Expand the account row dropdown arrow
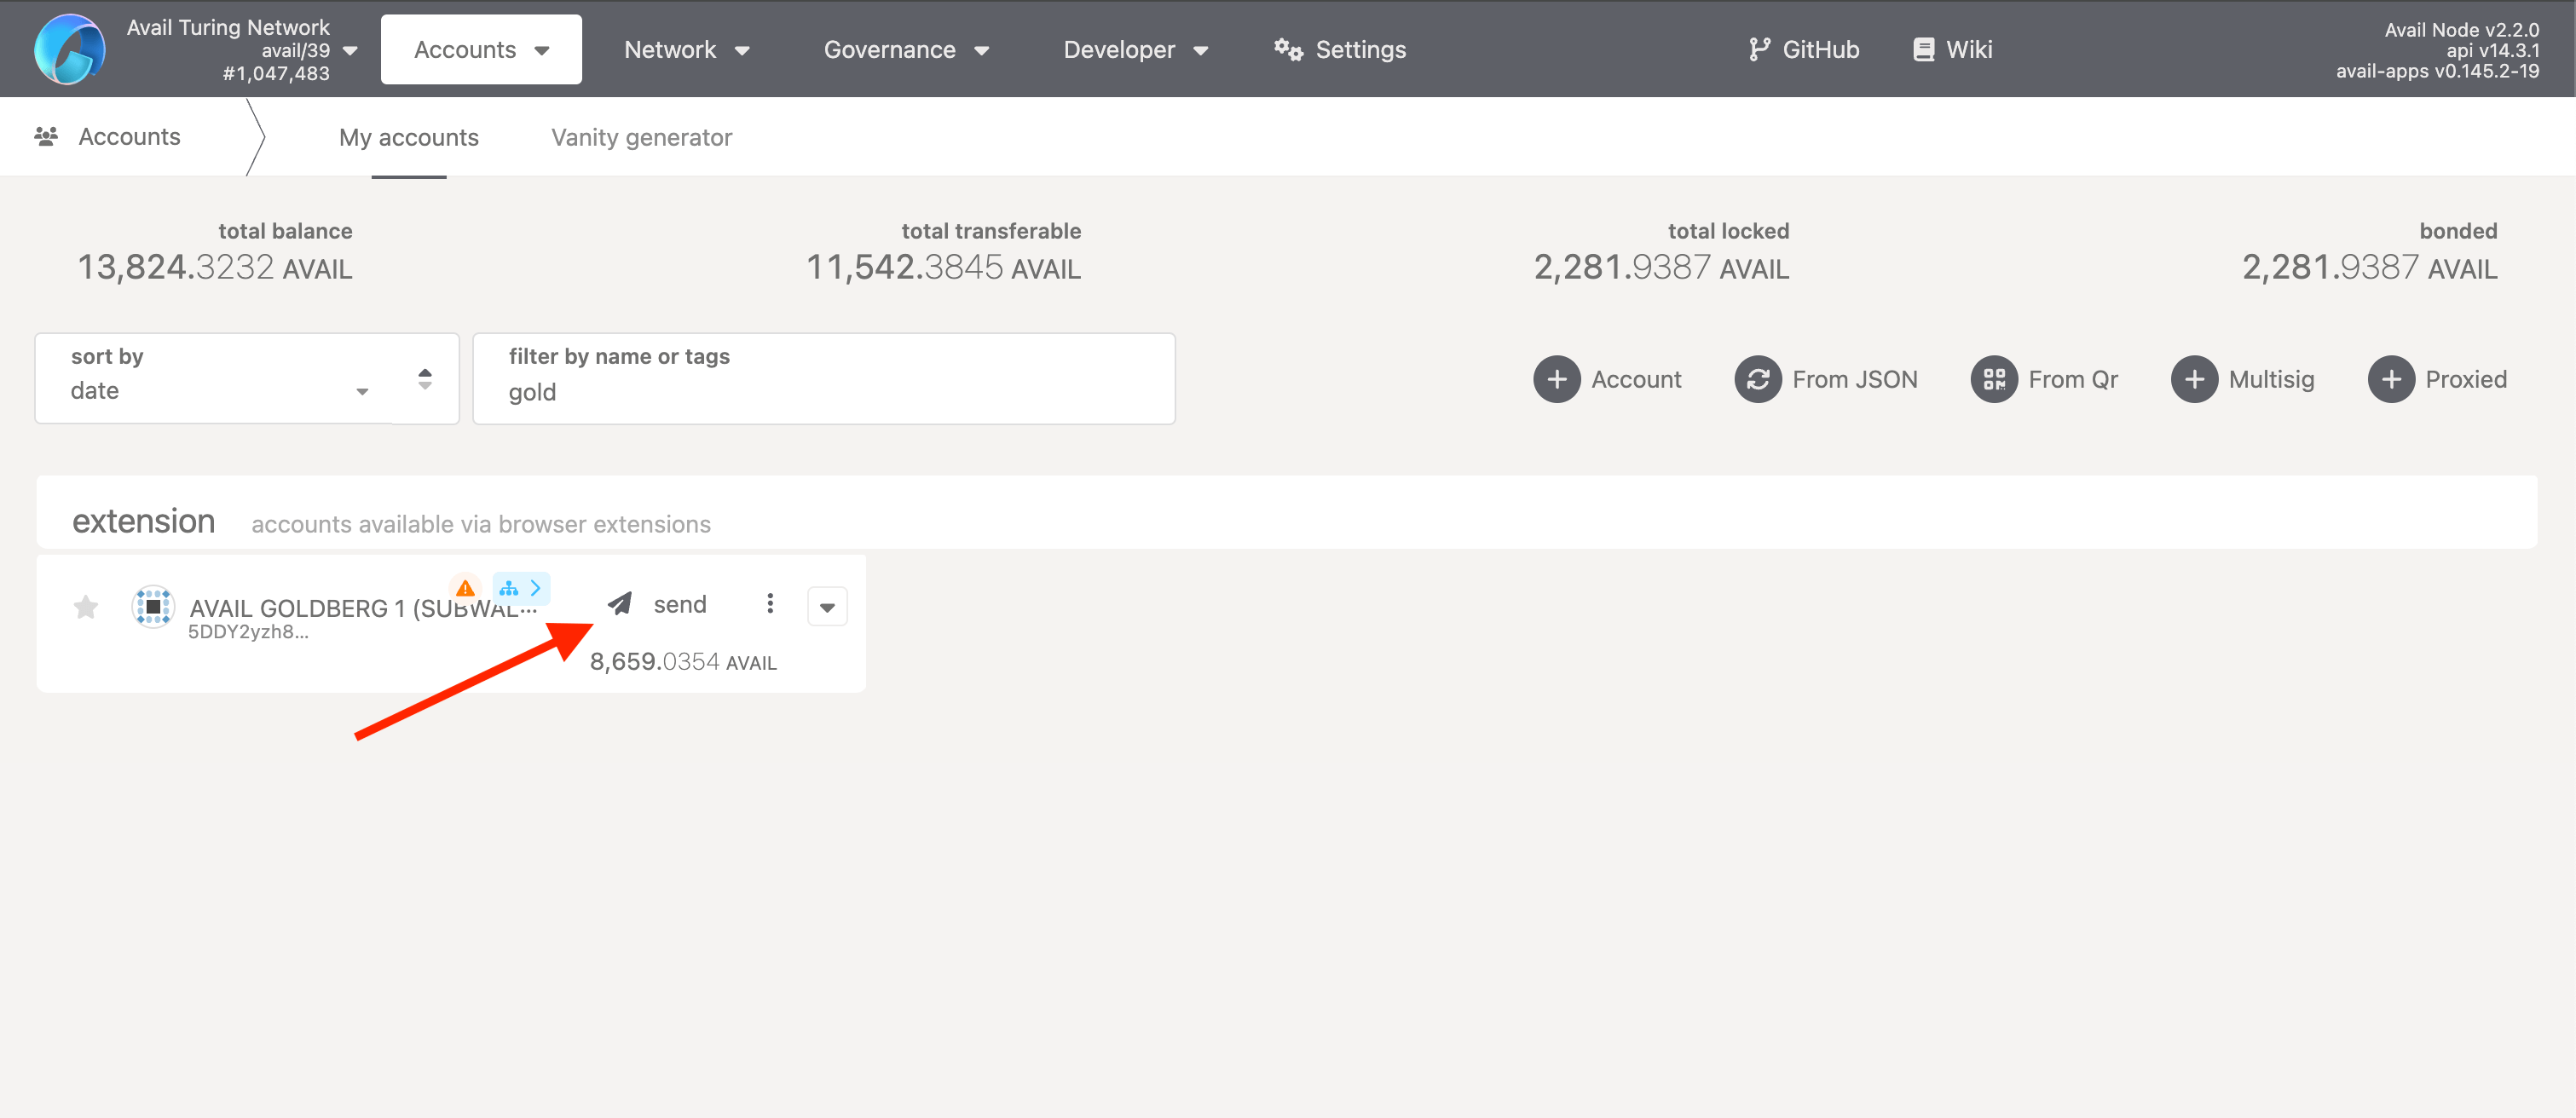The image size is (2576, 1118). 828,606
